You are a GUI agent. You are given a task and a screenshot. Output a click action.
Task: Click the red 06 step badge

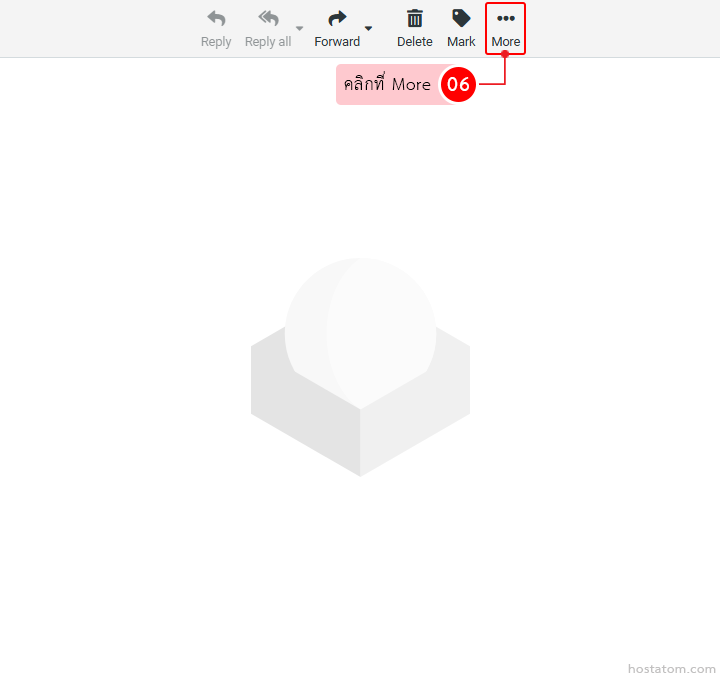point(458,85)
